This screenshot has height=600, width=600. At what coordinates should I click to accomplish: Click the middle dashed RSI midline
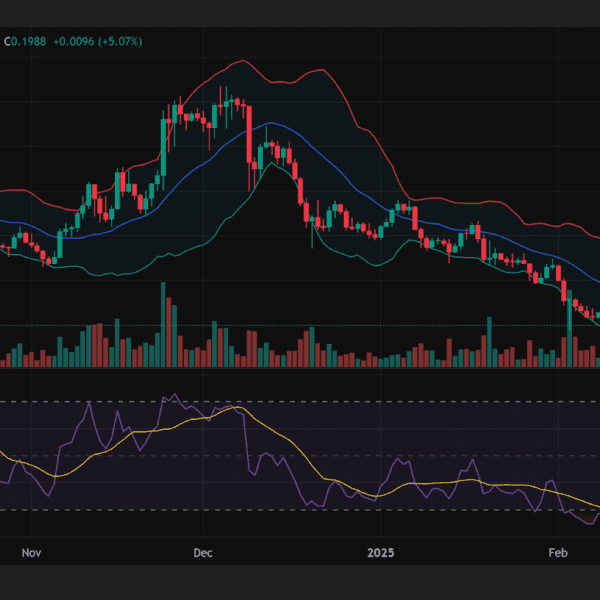tap(300, 456)
